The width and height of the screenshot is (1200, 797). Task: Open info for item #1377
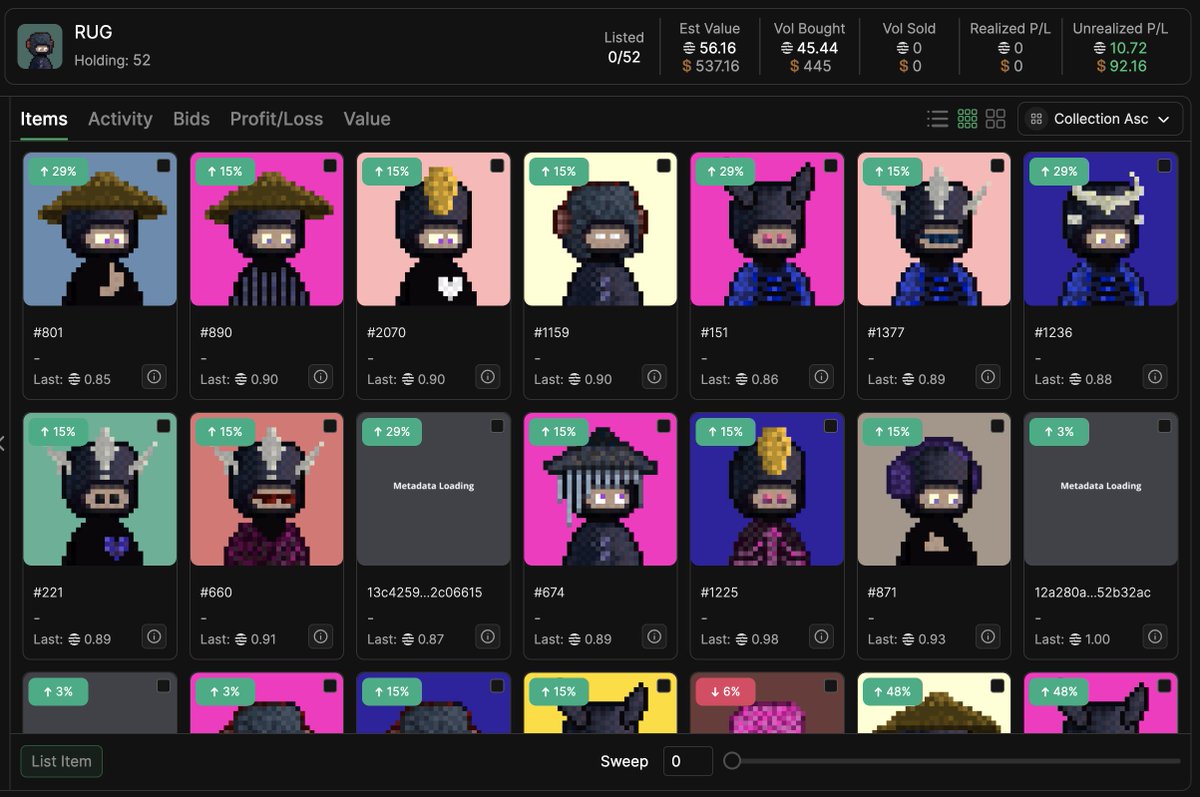pos(989,377)
